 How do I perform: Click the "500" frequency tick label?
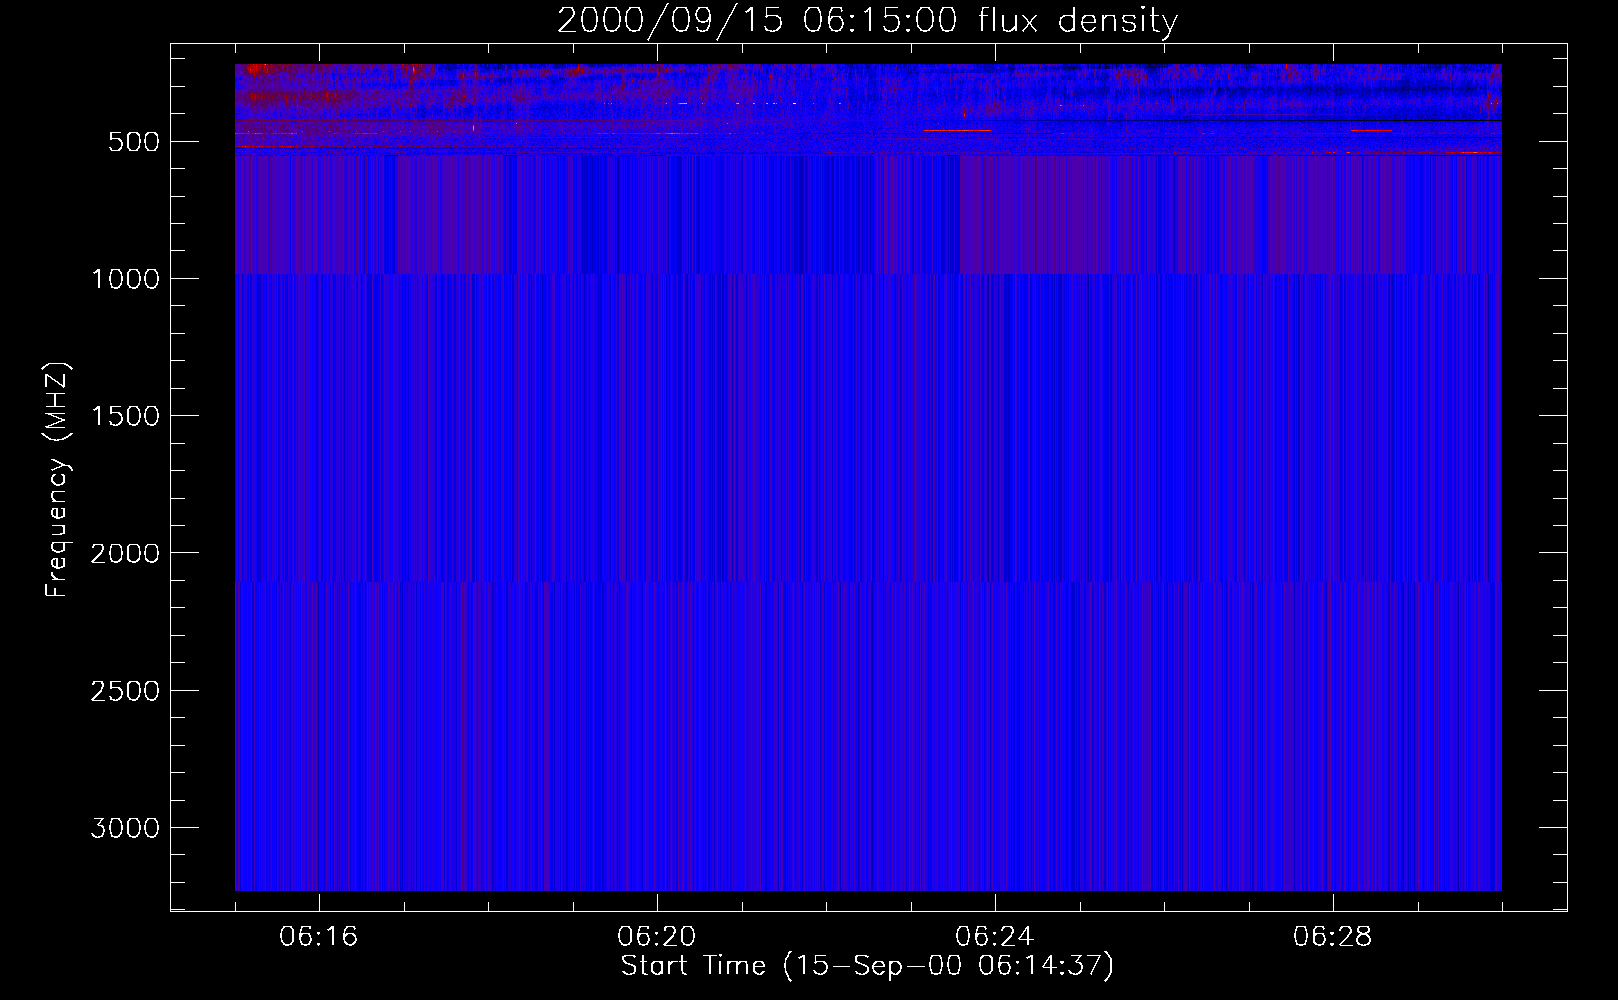pyautogui.click(x=134, y=142)
